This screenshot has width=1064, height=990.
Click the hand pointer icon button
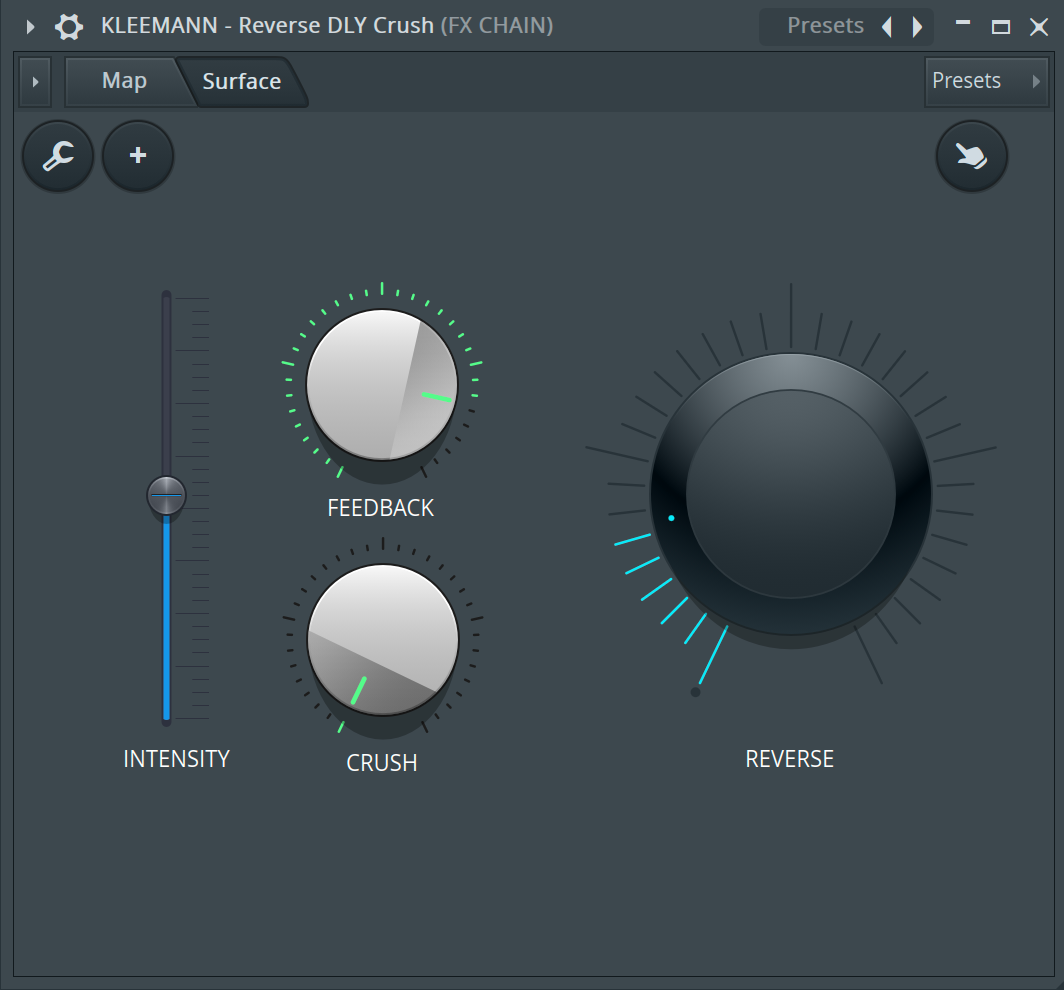[971, 156]
